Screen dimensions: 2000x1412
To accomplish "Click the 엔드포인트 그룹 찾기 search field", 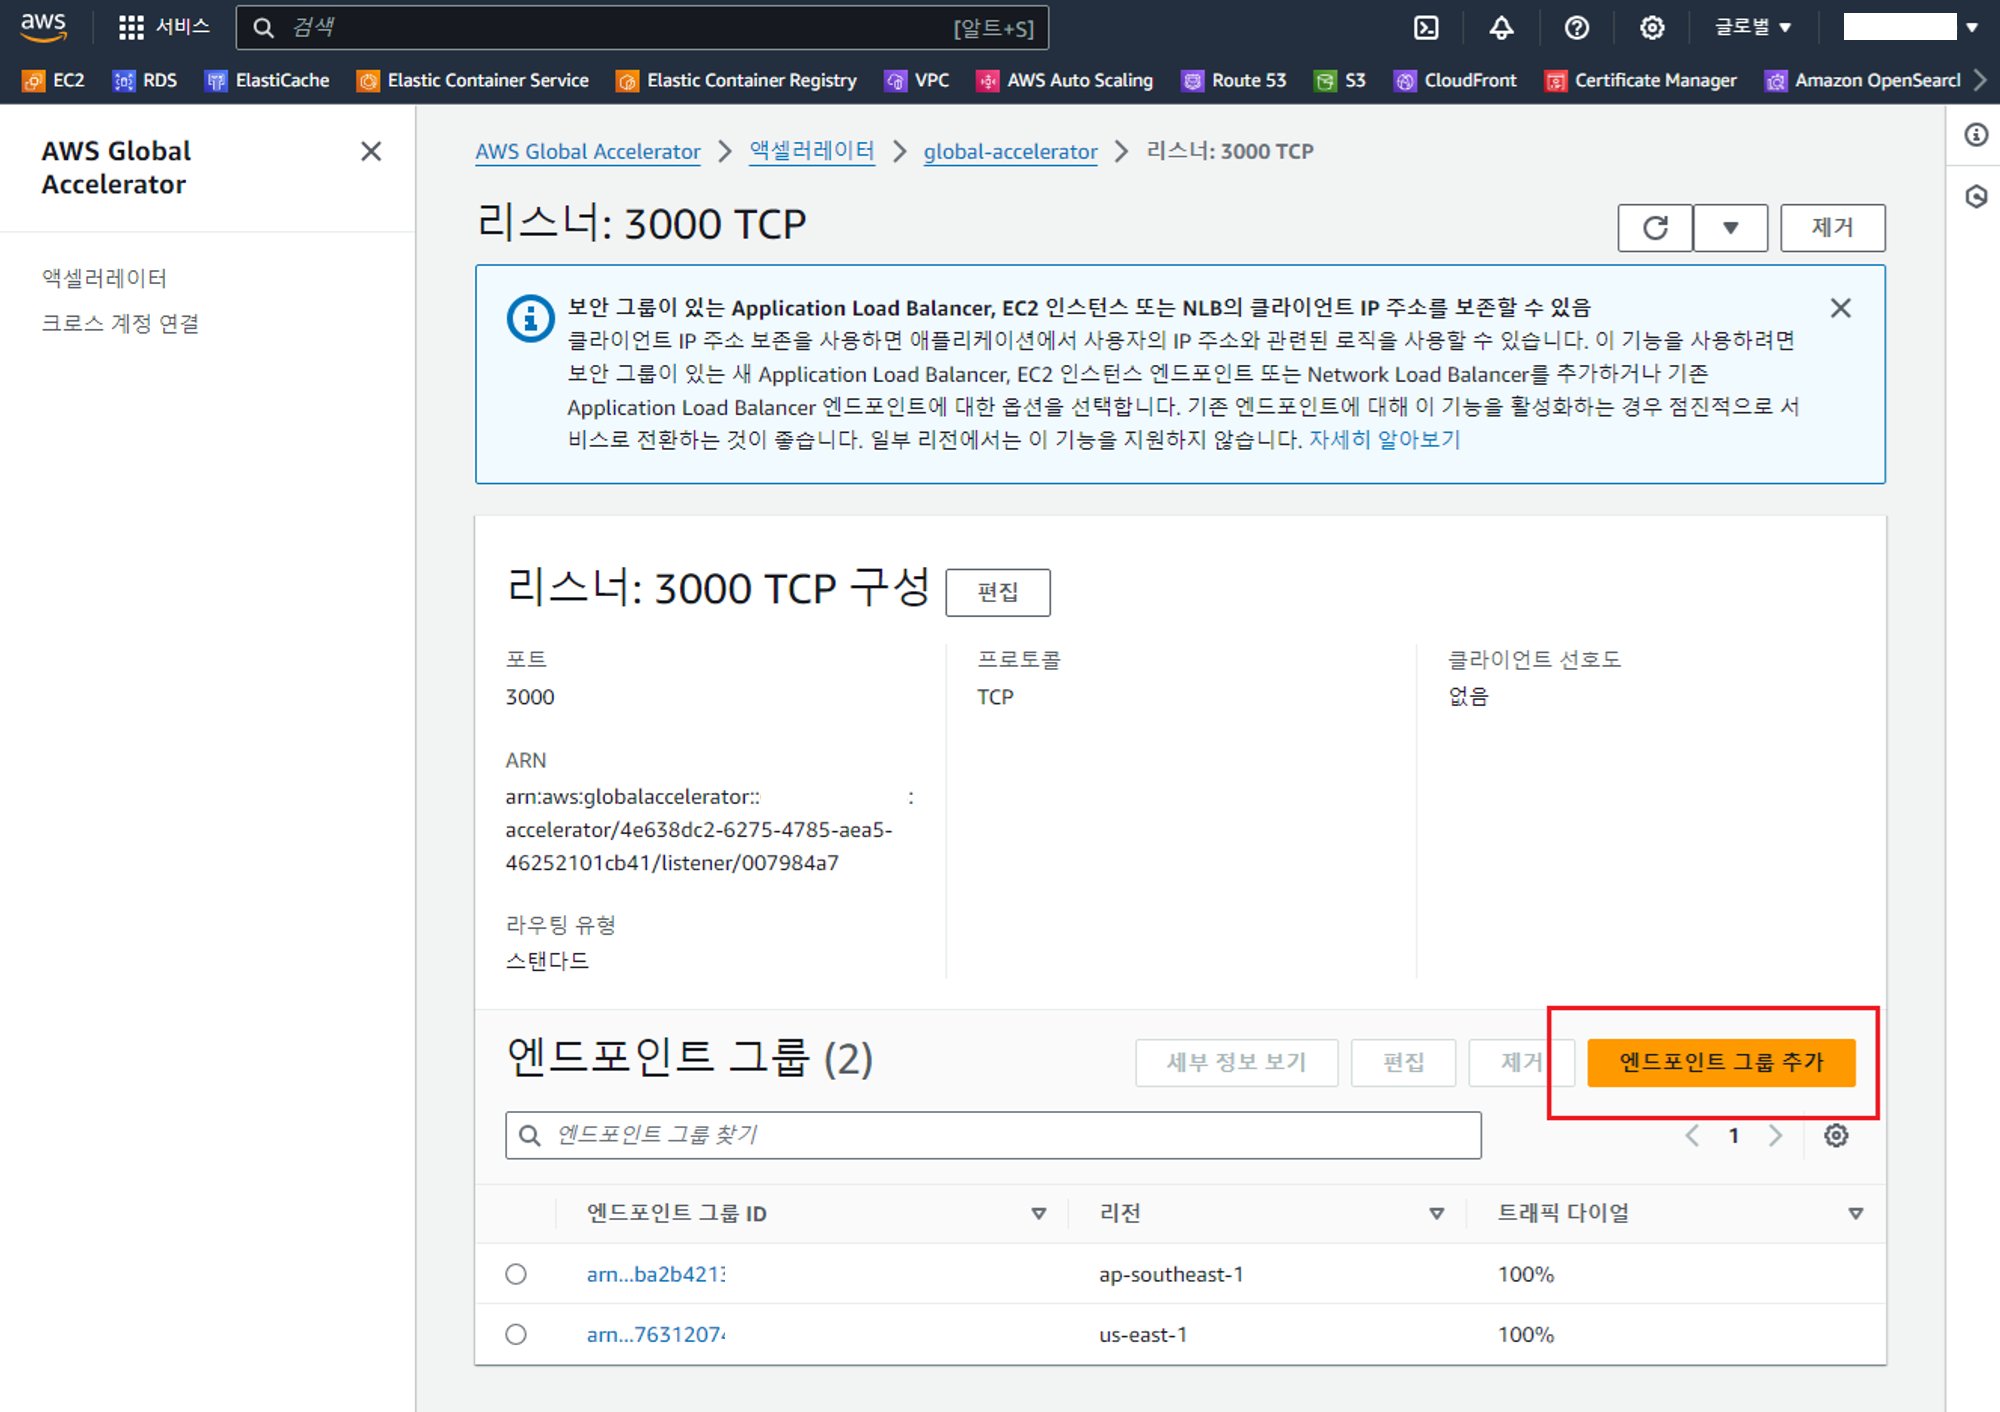I will pyautogui.click(x=993, y=1135).
